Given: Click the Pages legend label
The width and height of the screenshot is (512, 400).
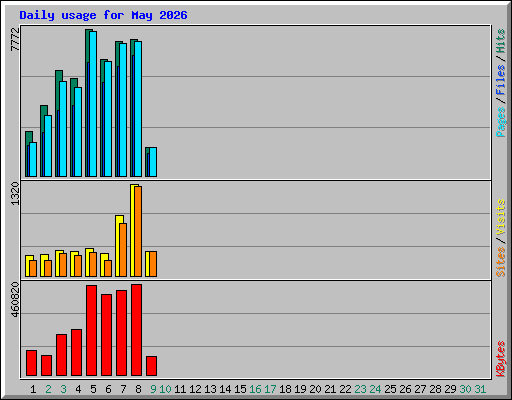Looking at the screenshot, I should click(x=501, y=122).
